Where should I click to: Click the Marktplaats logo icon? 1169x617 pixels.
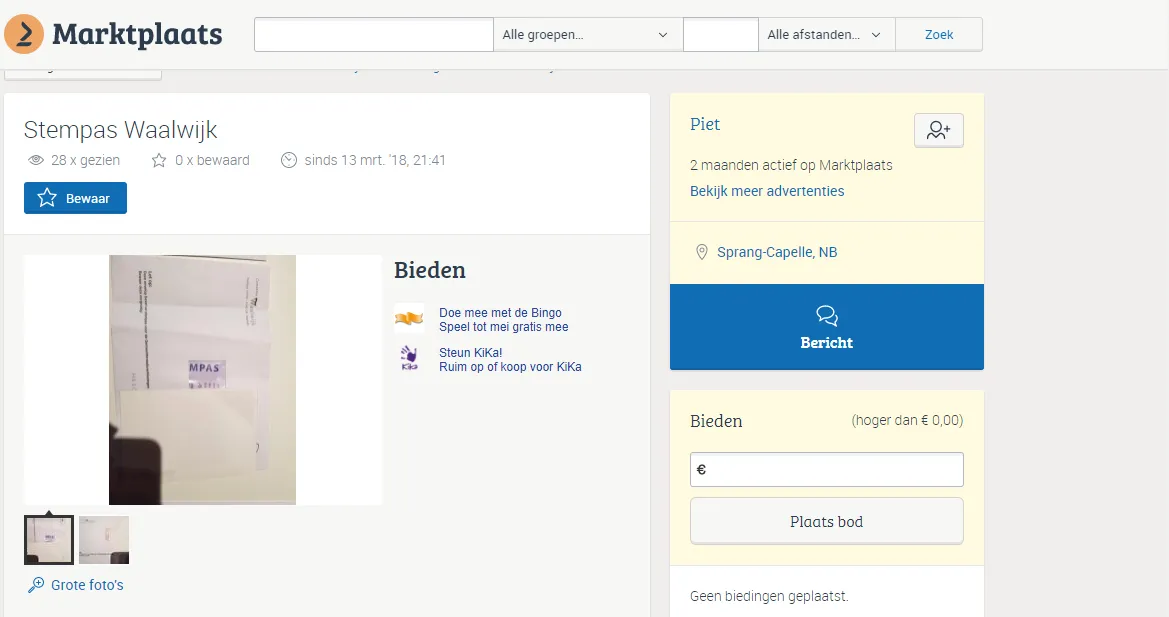(24, 34)
